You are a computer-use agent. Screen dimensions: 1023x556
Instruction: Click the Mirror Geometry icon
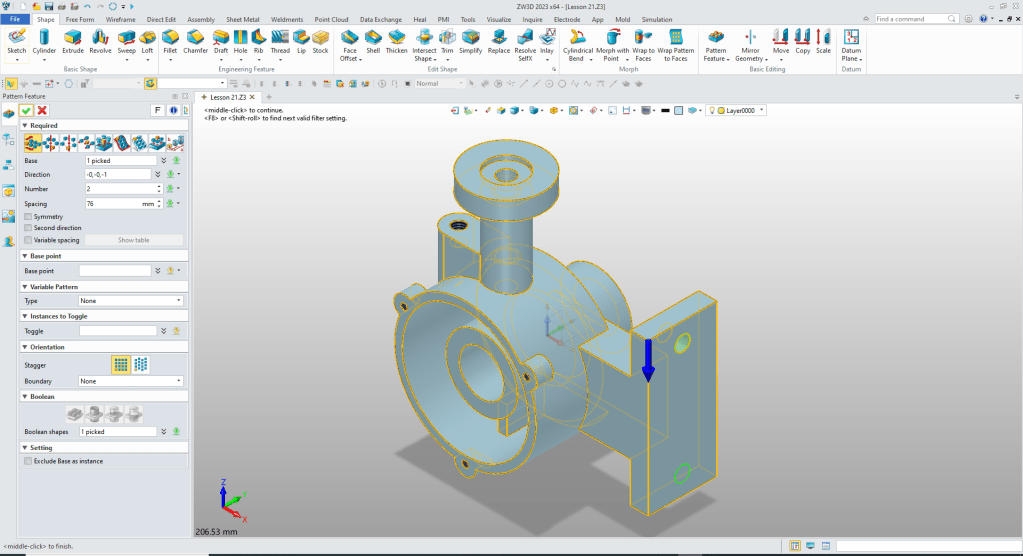749,39
